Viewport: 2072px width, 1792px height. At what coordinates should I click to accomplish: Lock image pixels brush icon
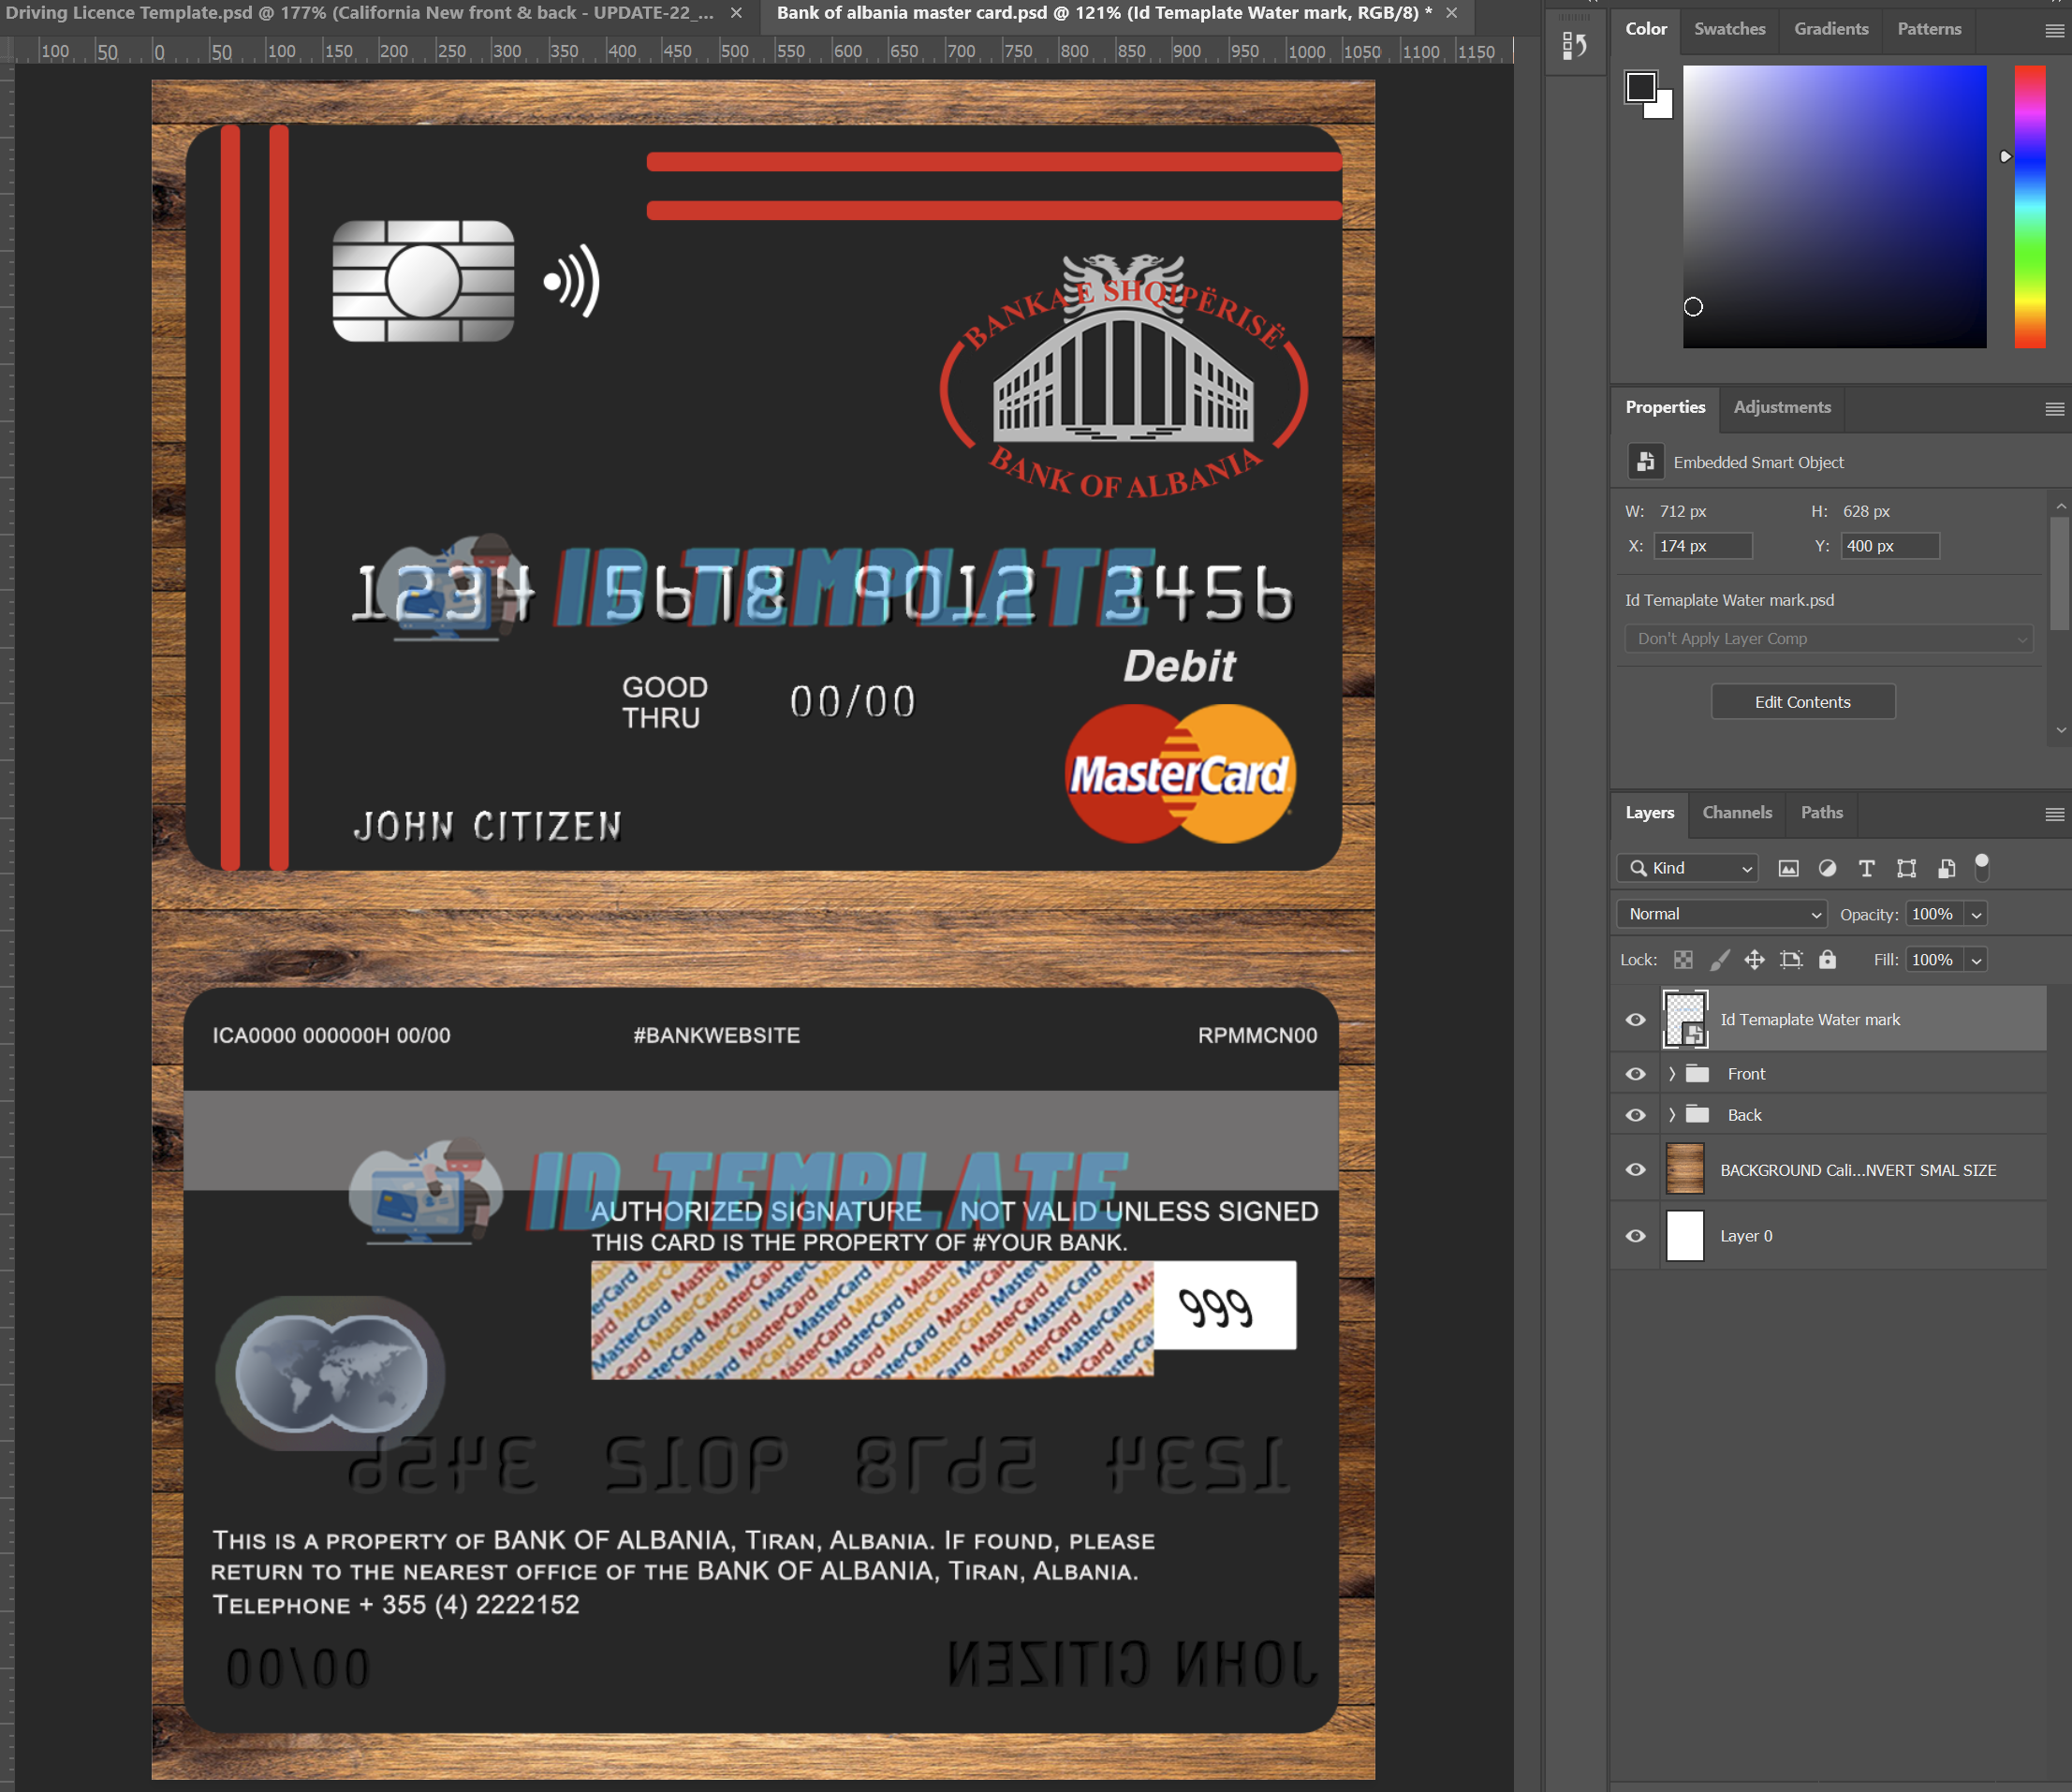(x=1719, y=960)
